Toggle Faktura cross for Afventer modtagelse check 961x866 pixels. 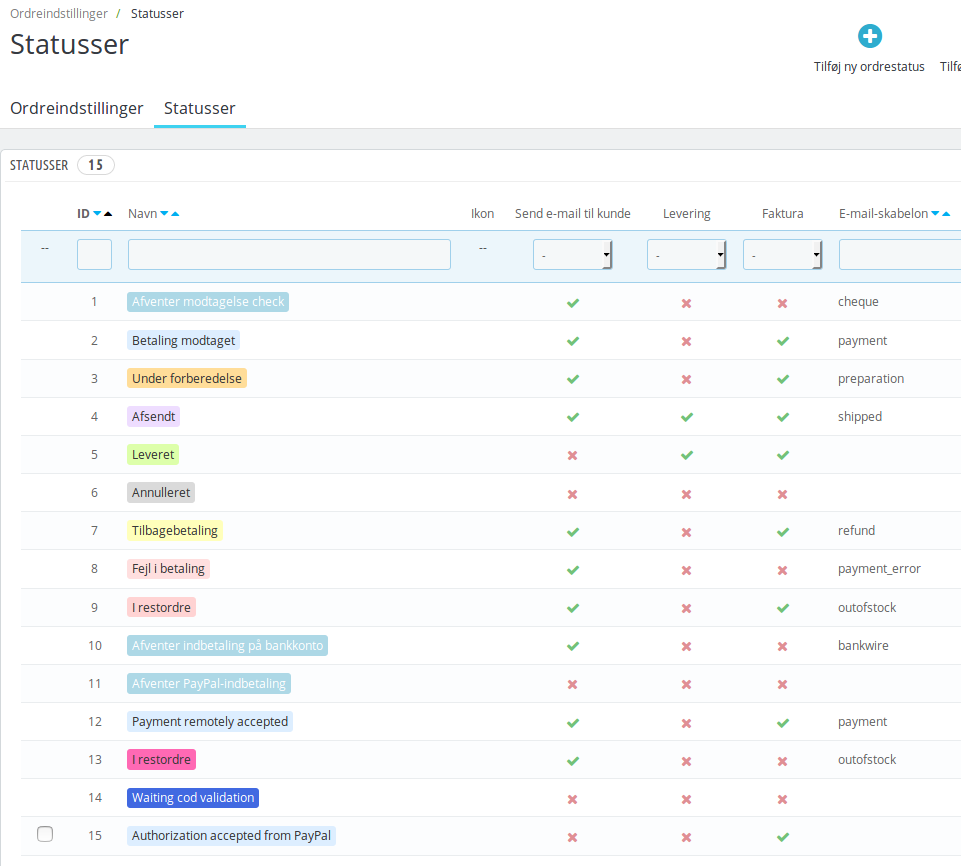tap(783, 303)
